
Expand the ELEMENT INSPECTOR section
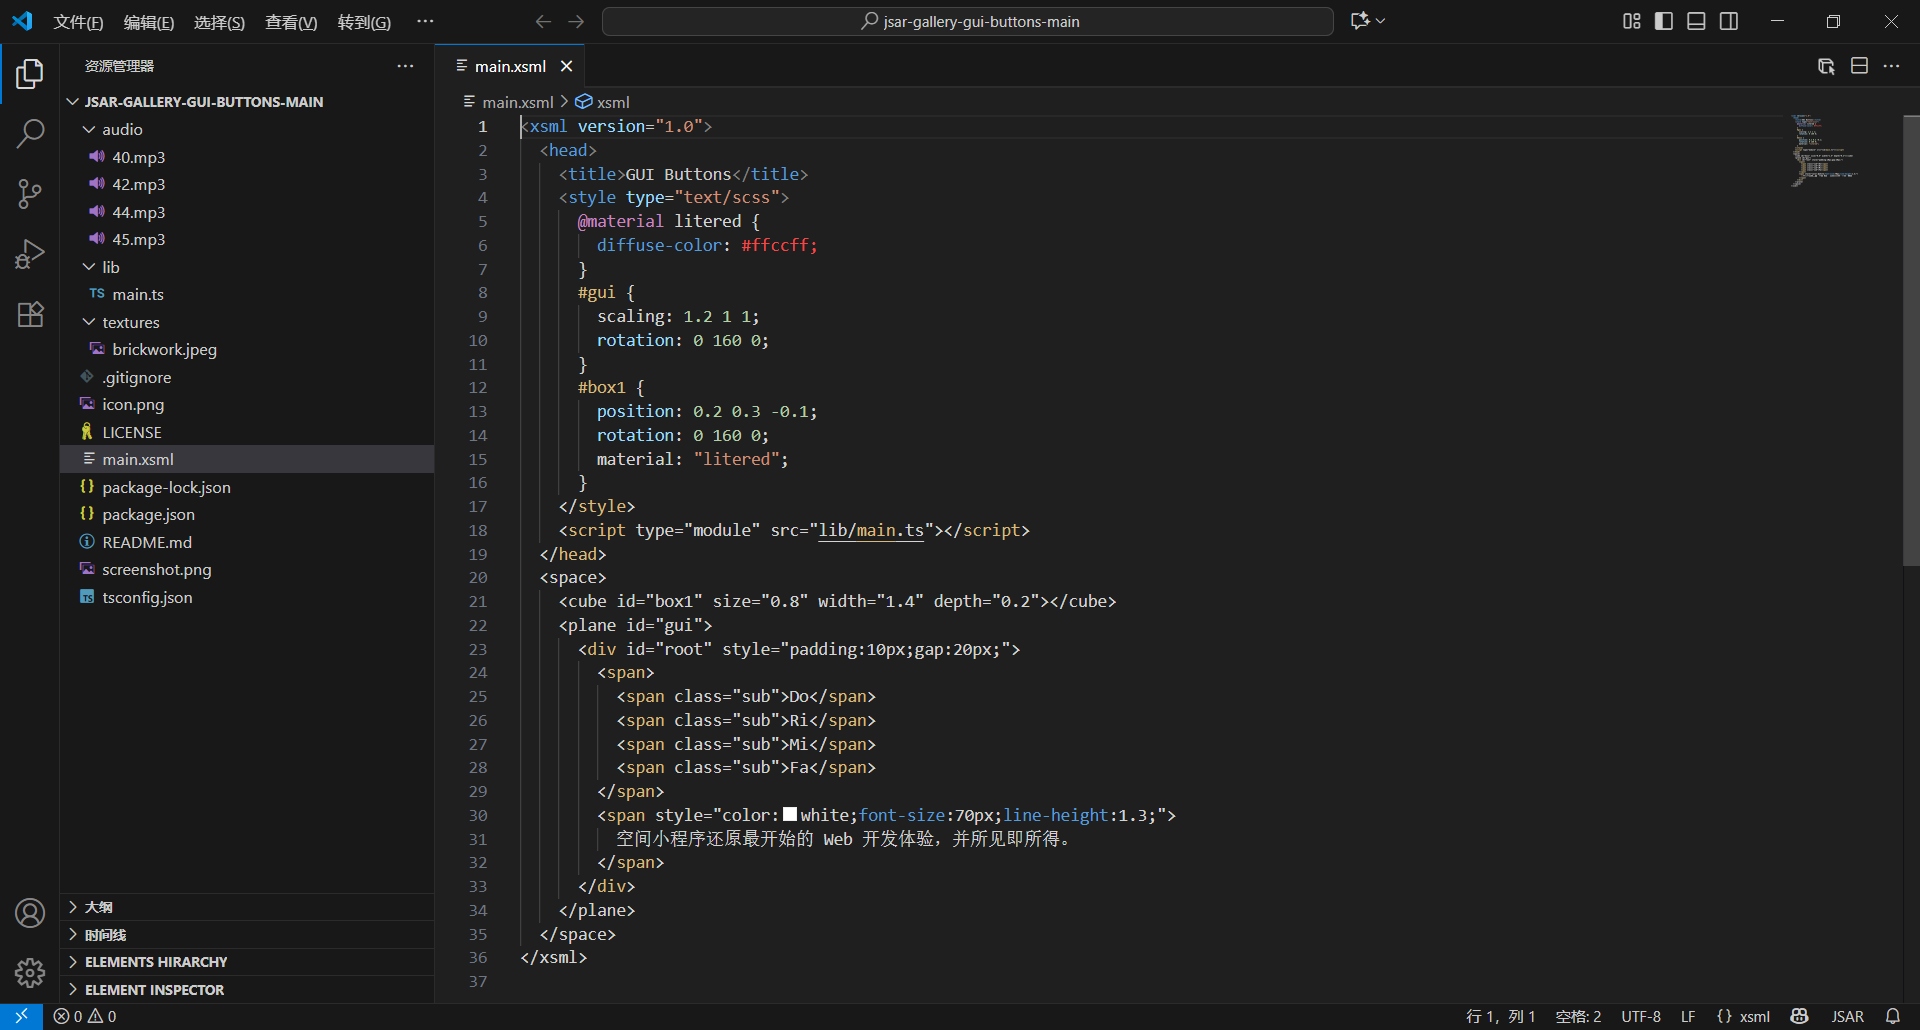(x=247, y=990)
